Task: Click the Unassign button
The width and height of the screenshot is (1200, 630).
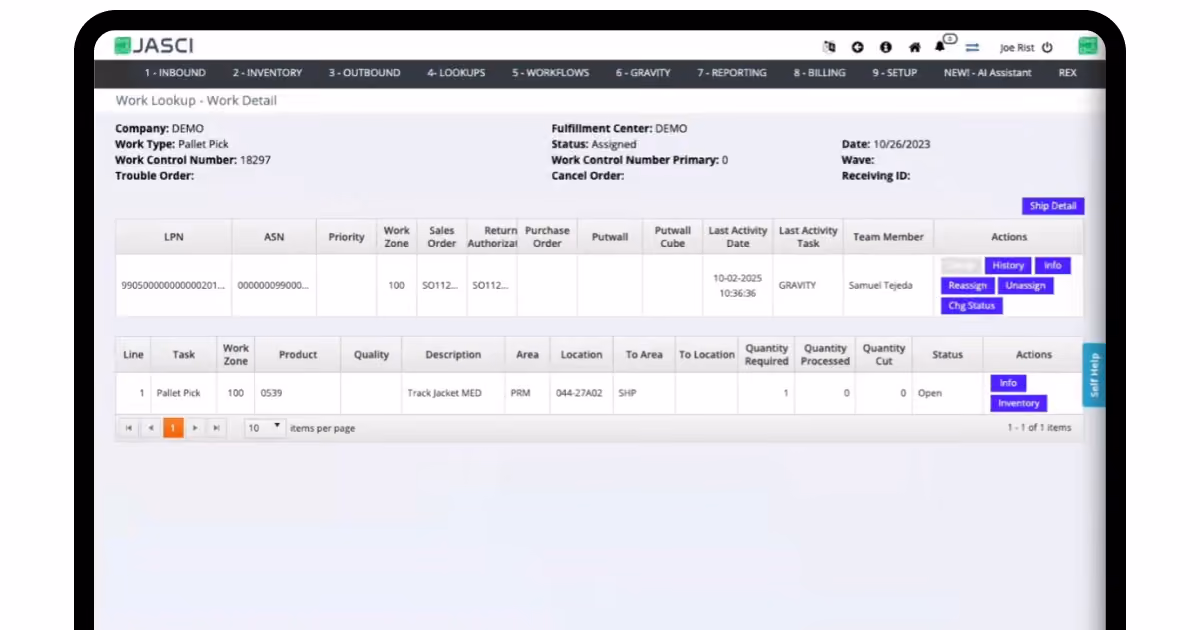Action: tap(1025, 285)
